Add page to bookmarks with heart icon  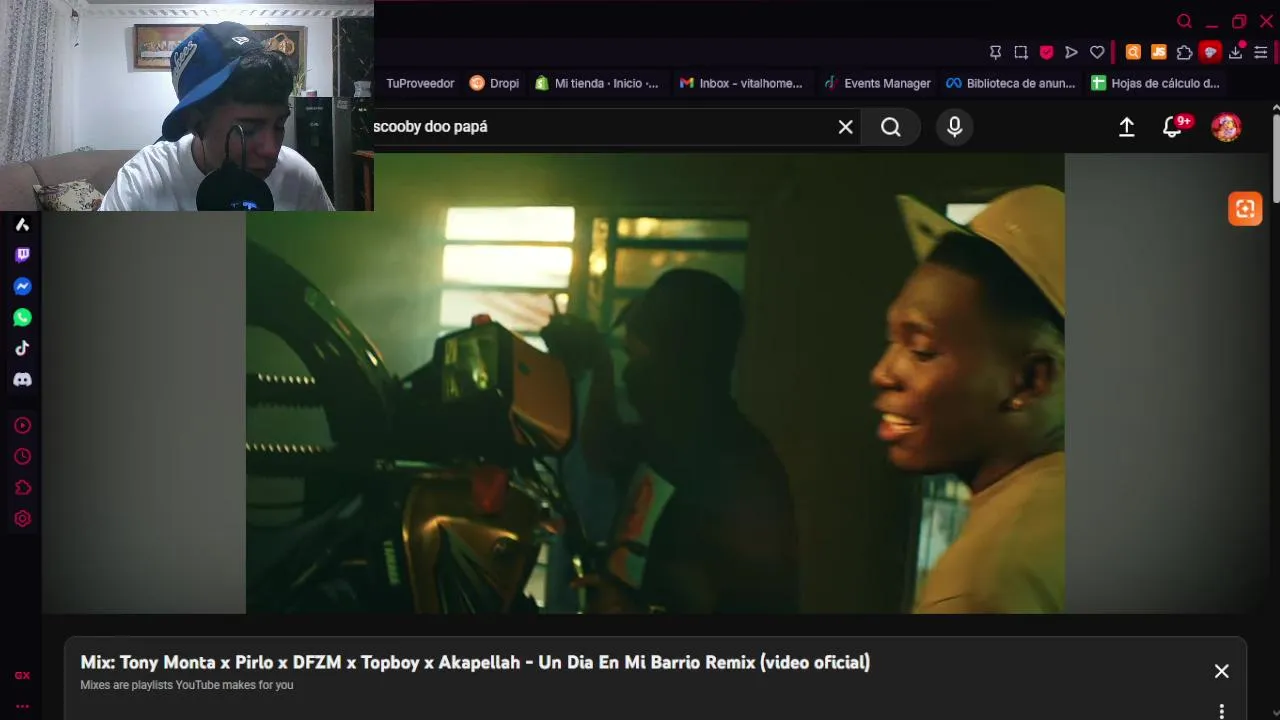(1097, 52)
